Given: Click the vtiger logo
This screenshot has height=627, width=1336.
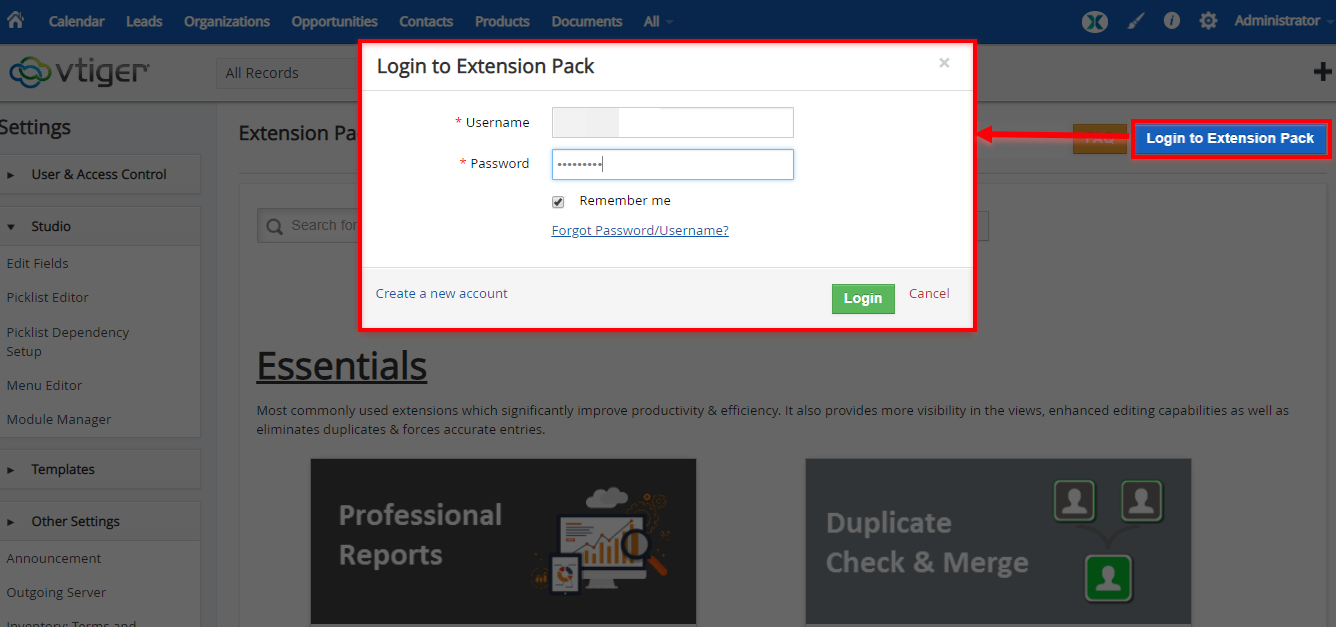Looking at the screenshot, I should pyautogui.click(x=79, y=72).
